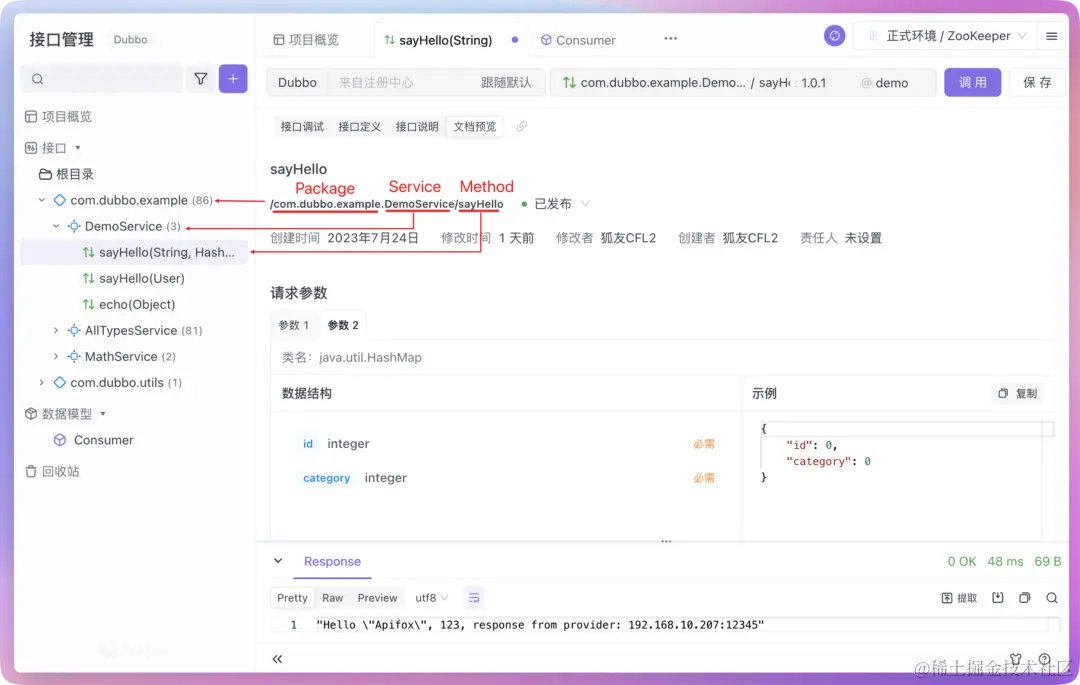1080x685 pixels.
Task: Click inside the sidebar search input field
Action: (x=100, y=77)
